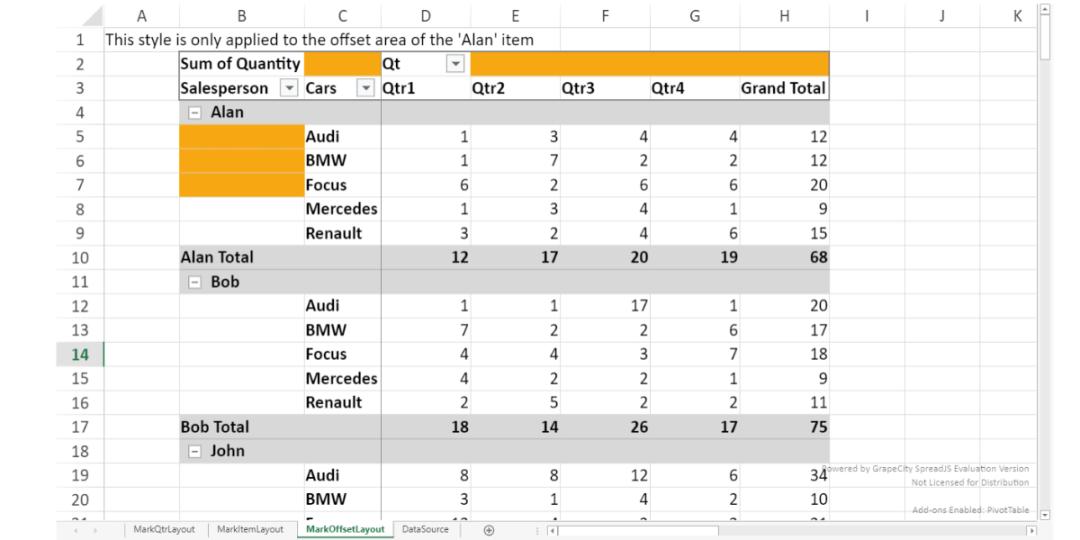Click the vertical scrollbar up arrow
Viewport: 1080px width, 540px height.
[1045, 10]
